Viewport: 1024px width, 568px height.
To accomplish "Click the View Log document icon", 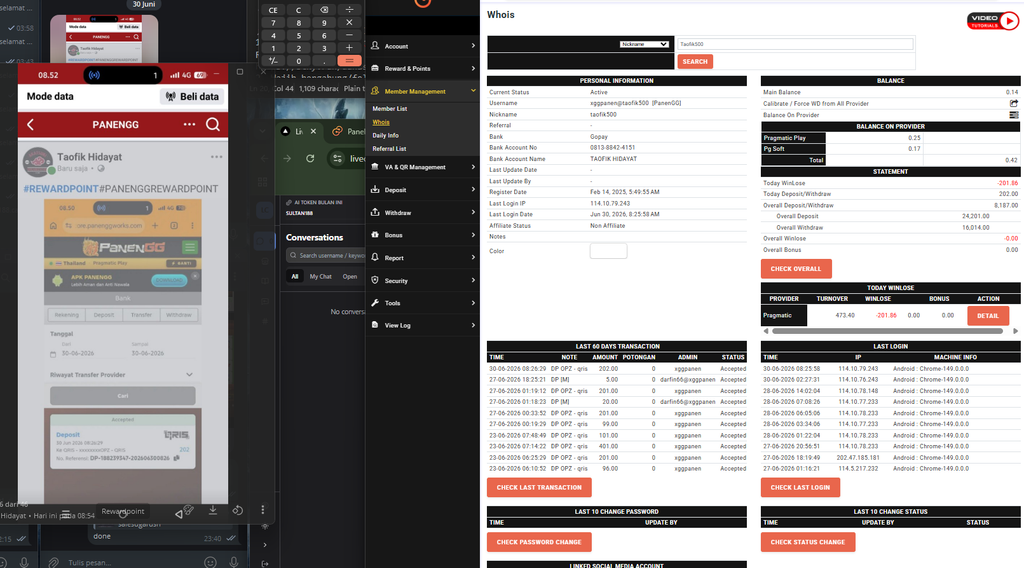I will coord(375,324).
